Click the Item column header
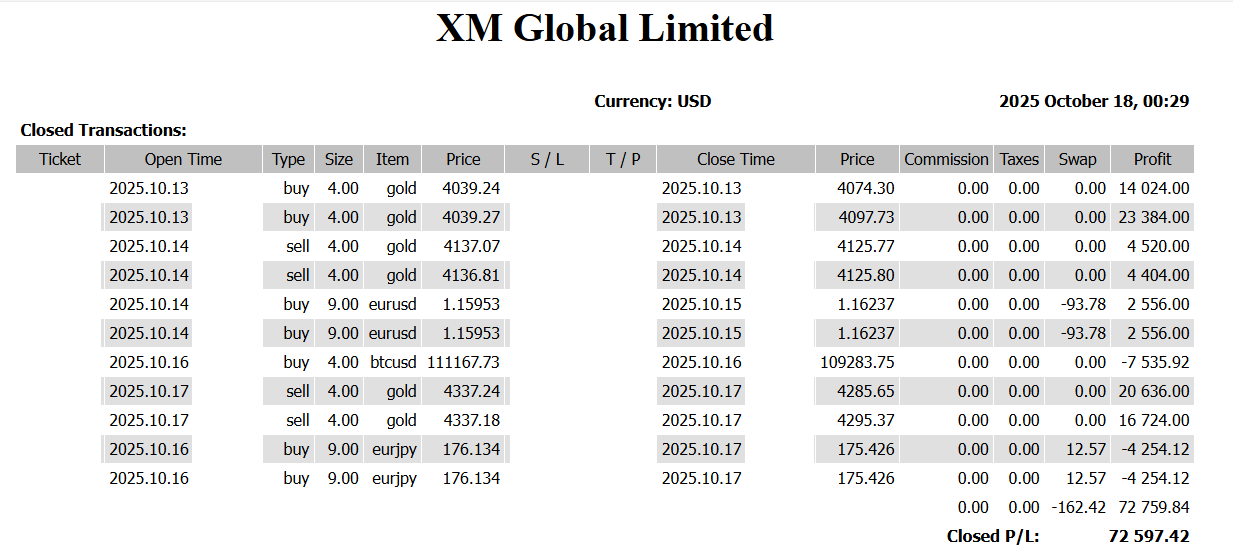This screenshot has width=1233, height=554. [392, 159]
